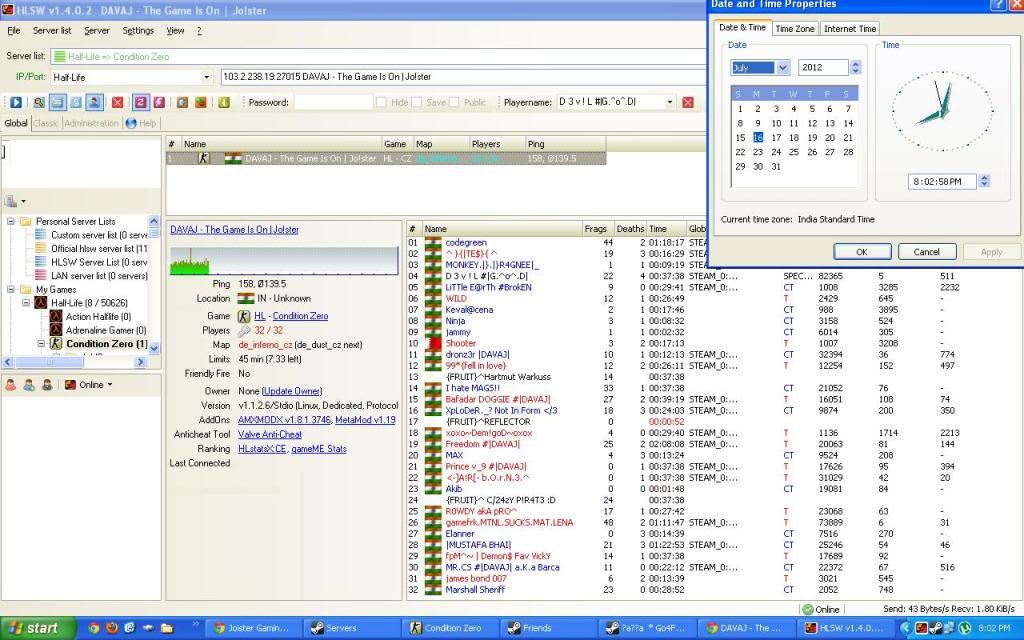Click the Windows start button
The image size is (1024, 640).
(38, 628)
